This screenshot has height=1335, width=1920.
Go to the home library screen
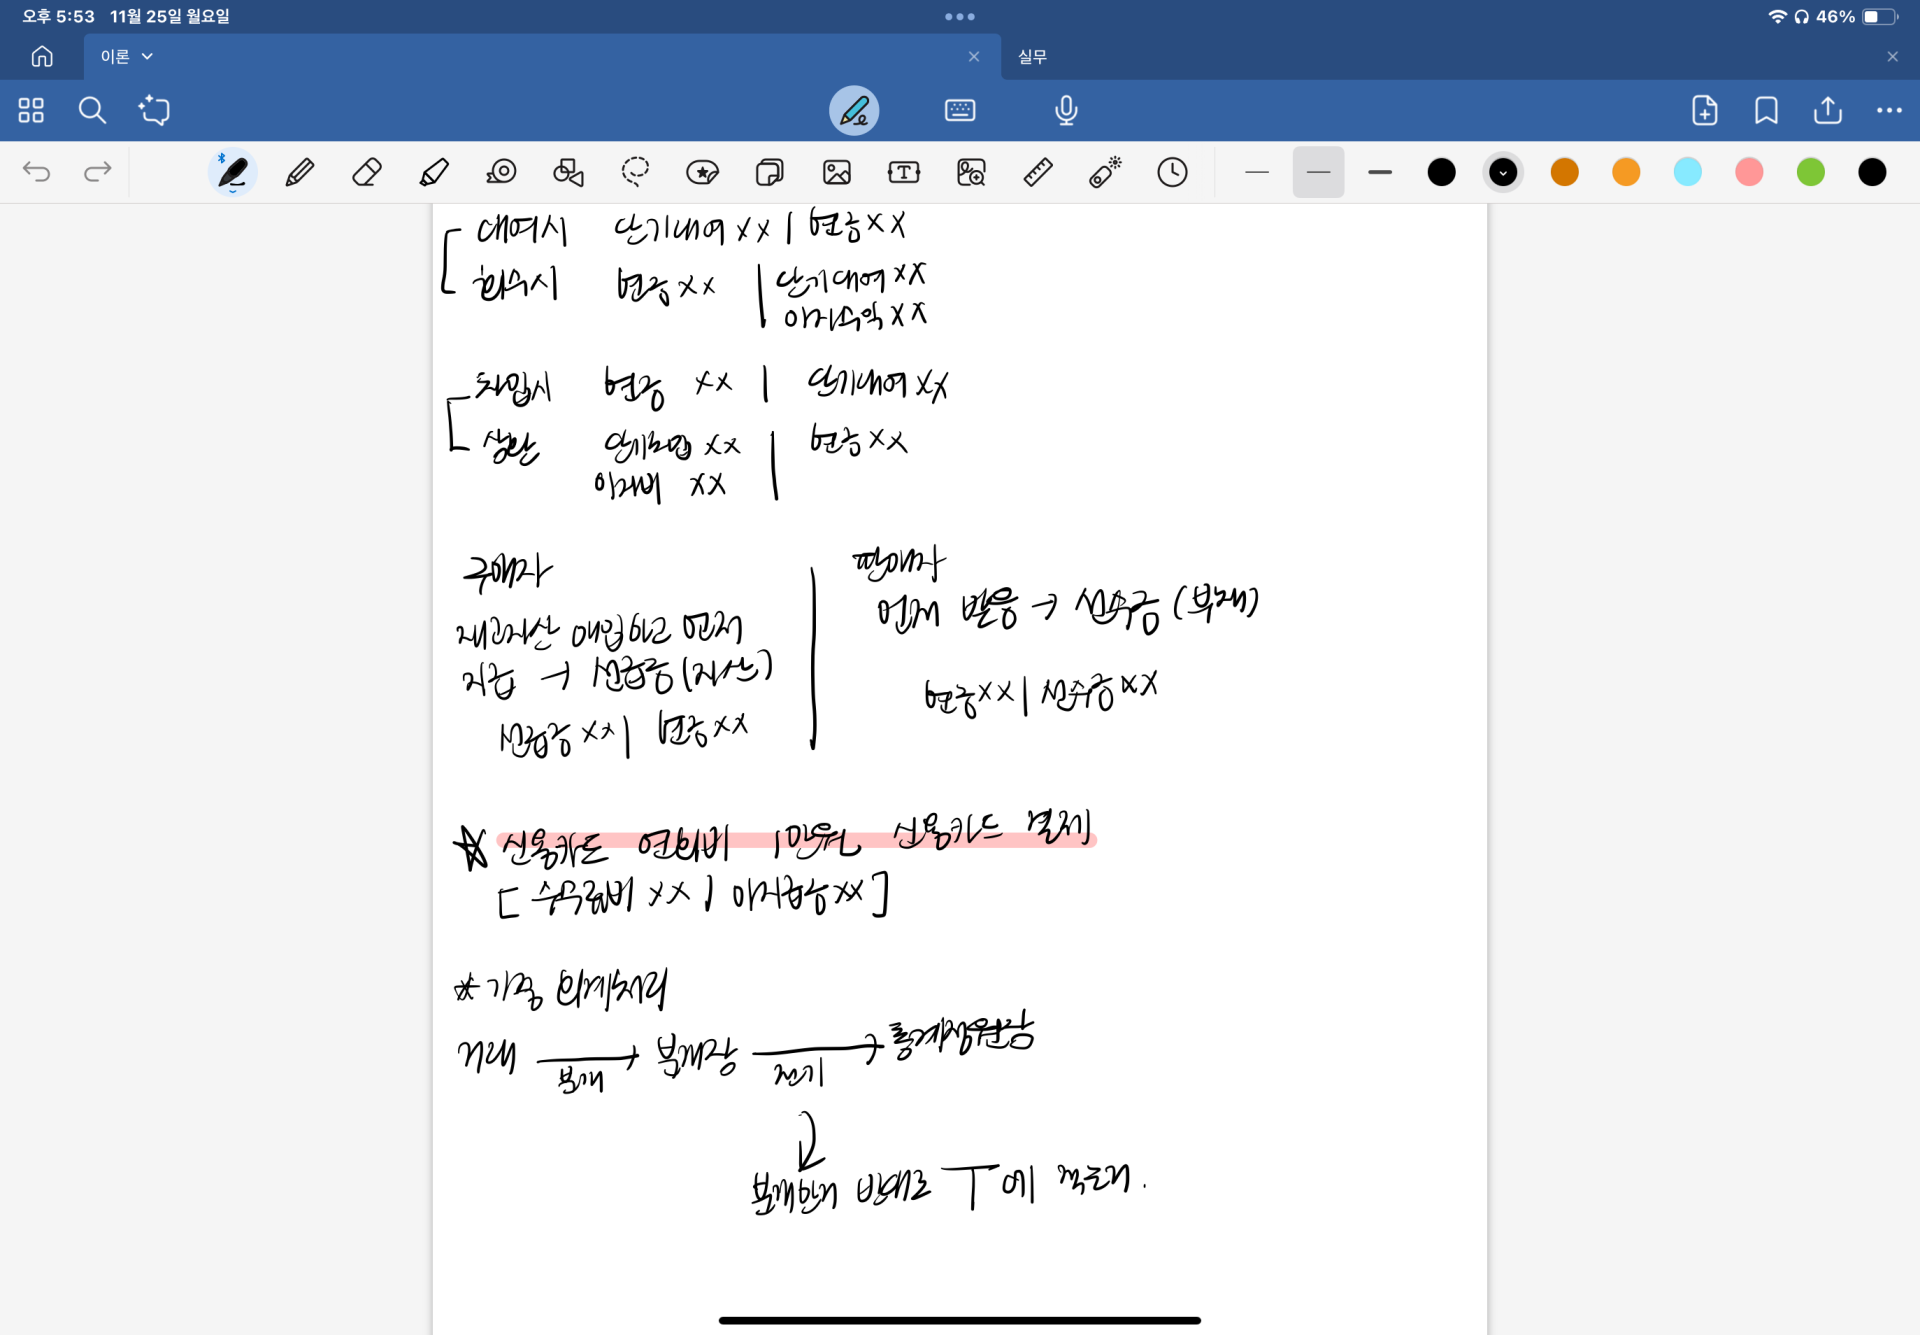point(42,57)
